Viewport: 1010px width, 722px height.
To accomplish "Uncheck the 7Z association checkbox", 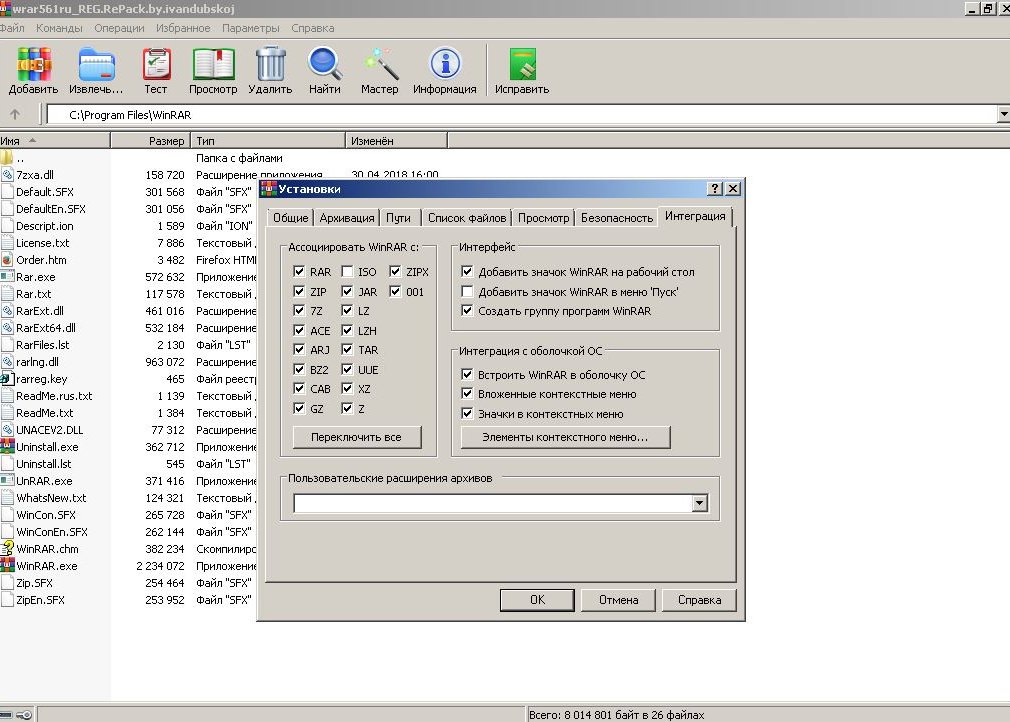I will point(299,310).
